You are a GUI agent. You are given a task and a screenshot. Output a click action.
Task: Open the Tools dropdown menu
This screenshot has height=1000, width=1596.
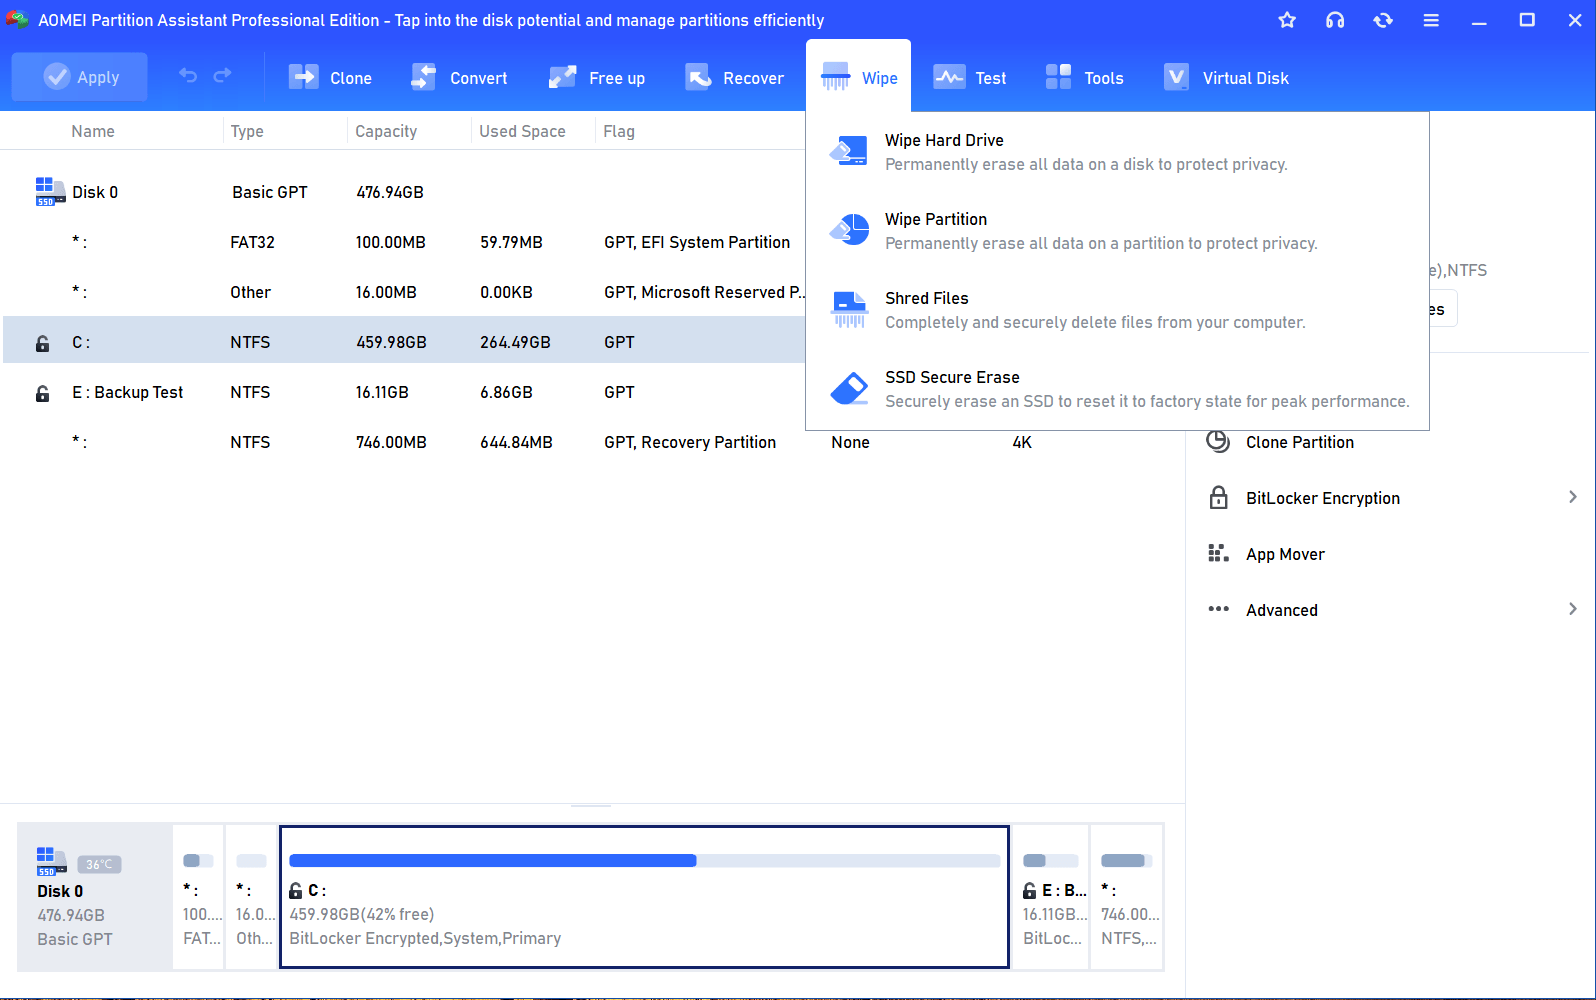coord(1084,78)
